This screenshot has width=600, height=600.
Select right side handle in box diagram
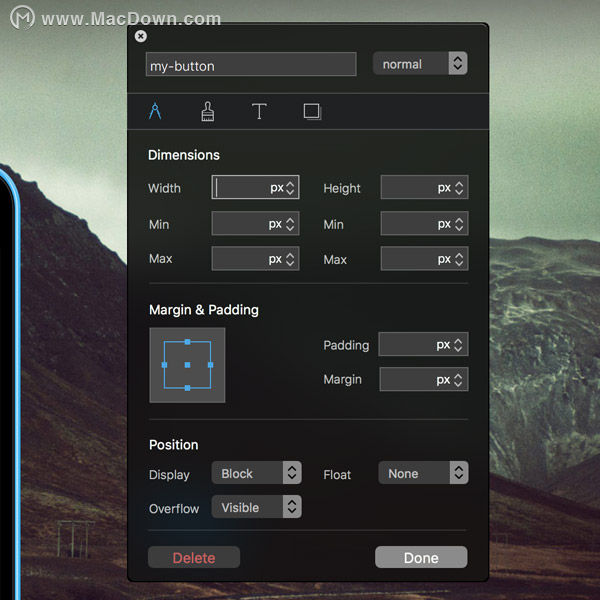(210, 365)
